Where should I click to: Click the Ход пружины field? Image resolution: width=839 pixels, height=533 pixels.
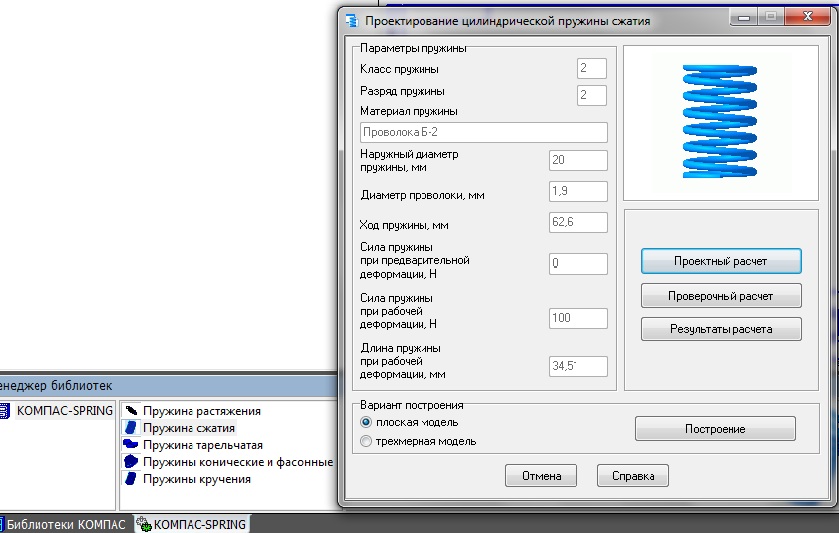(578, 222)
